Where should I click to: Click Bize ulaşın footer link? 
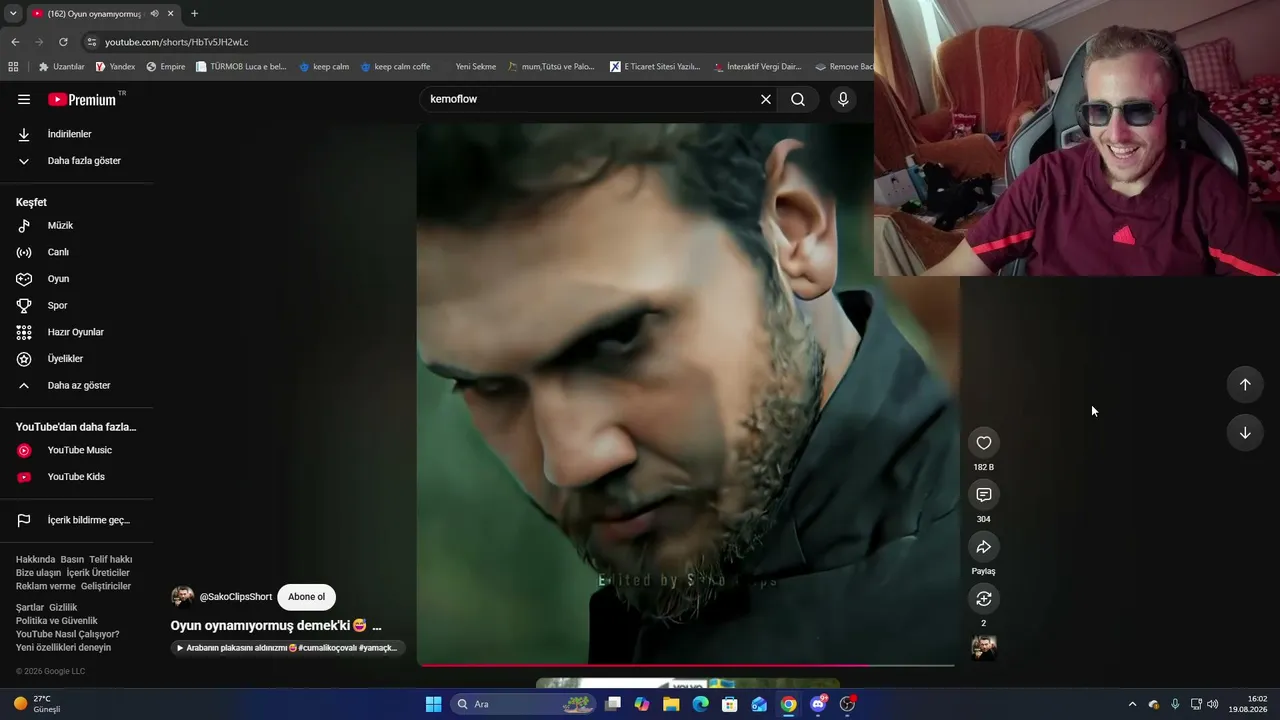pos(38,573)
